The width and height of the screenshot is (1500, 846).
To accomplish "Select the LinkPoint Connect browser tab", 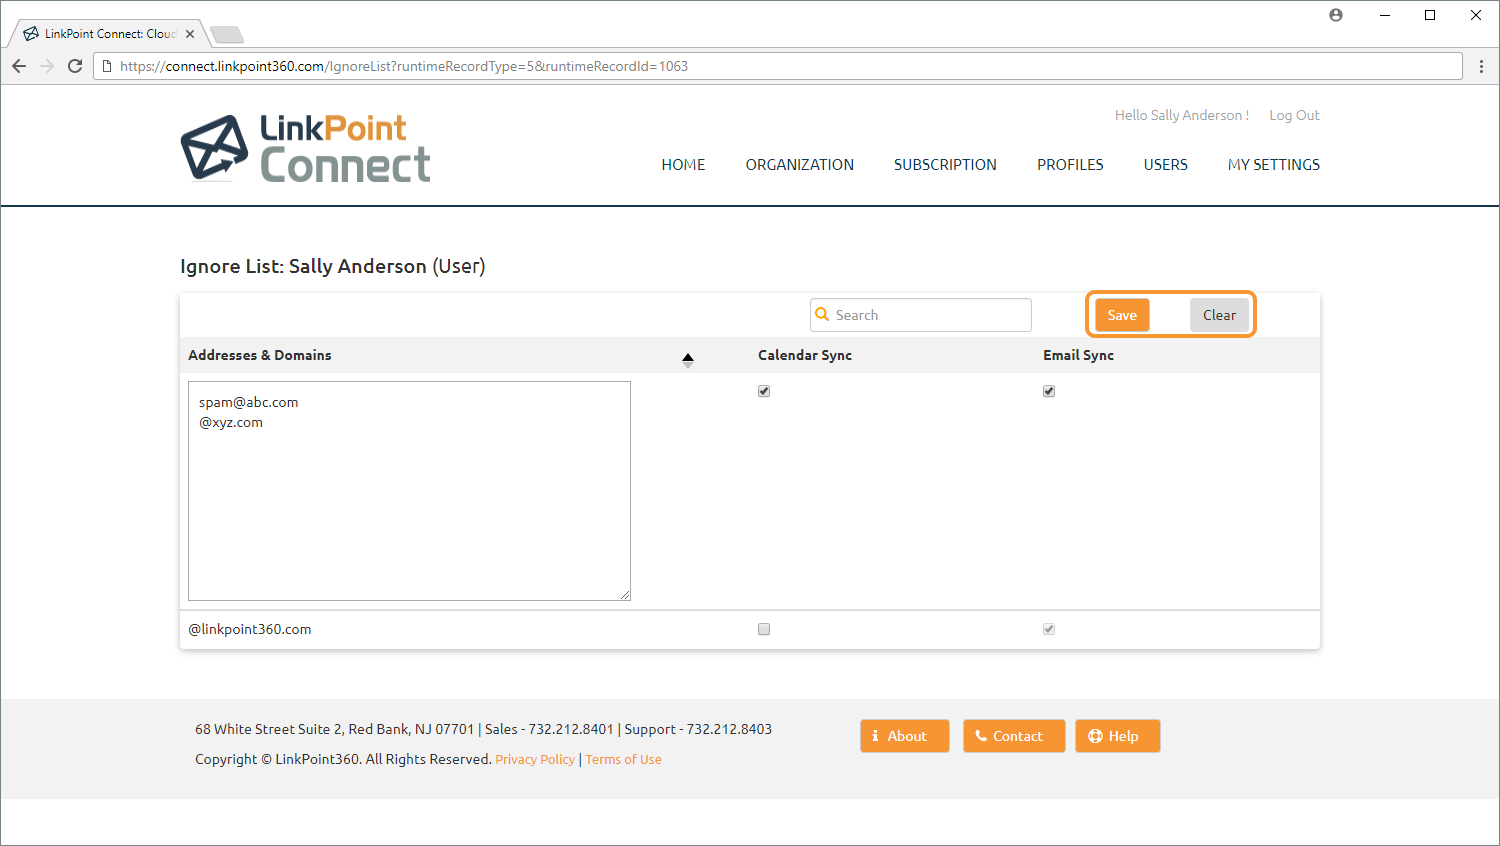I will 109,34.
